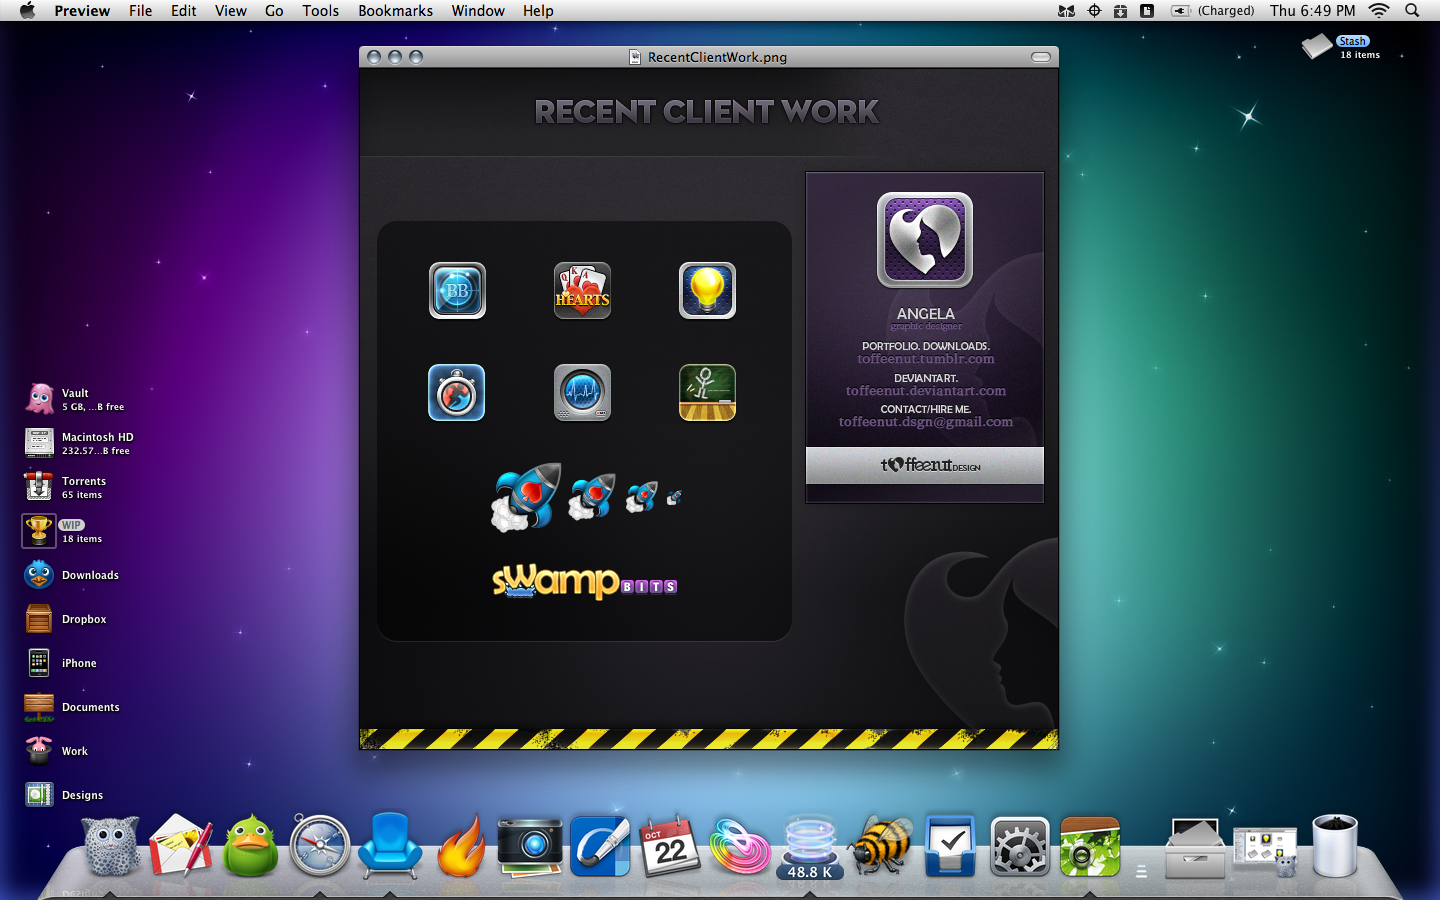Screen dimensions: 1440x900
Task: Open the Bookmarks menu
Action: 396,11
